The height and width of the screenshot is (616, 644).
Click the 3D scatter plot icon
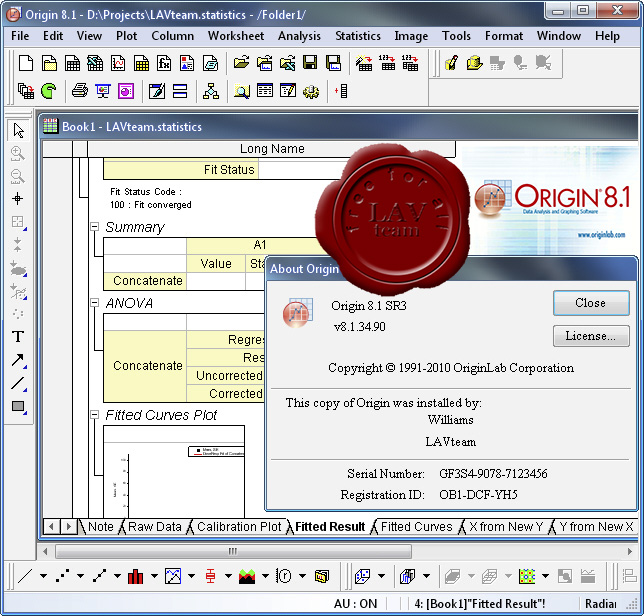[363, 576]
